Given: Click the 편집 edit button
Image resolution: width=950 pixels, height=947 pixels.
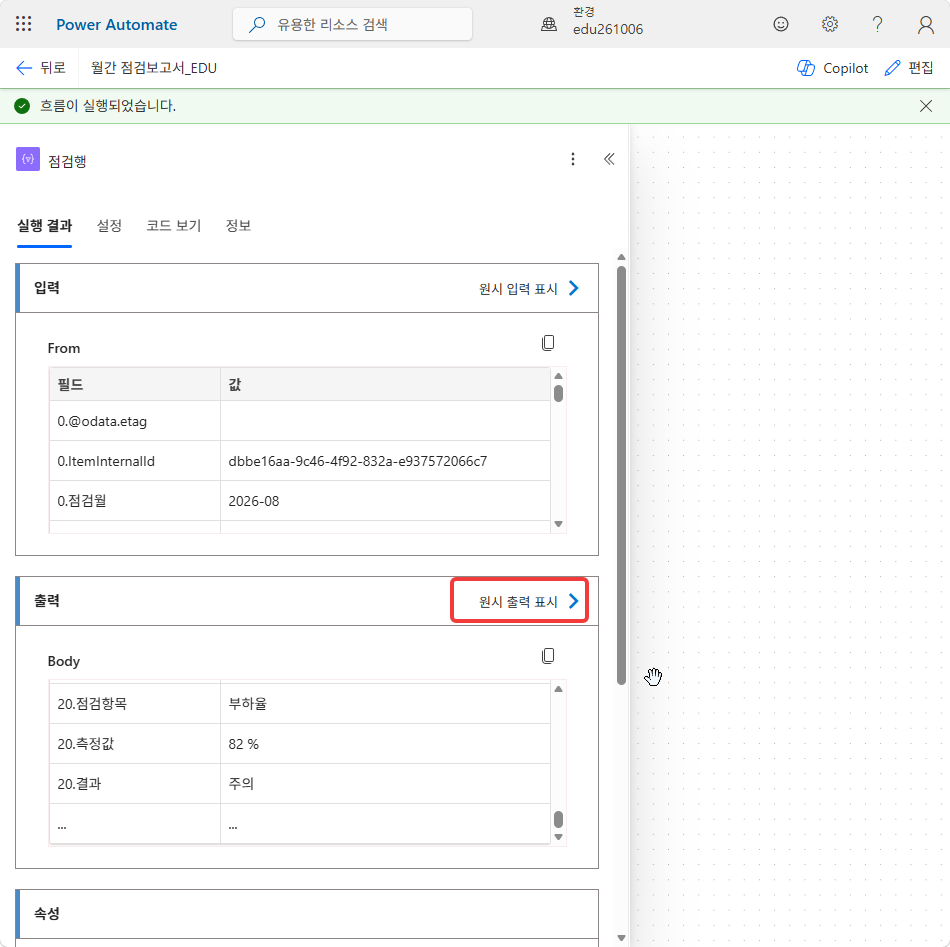Looking at the screenshot, I should (x=909, y=68).
